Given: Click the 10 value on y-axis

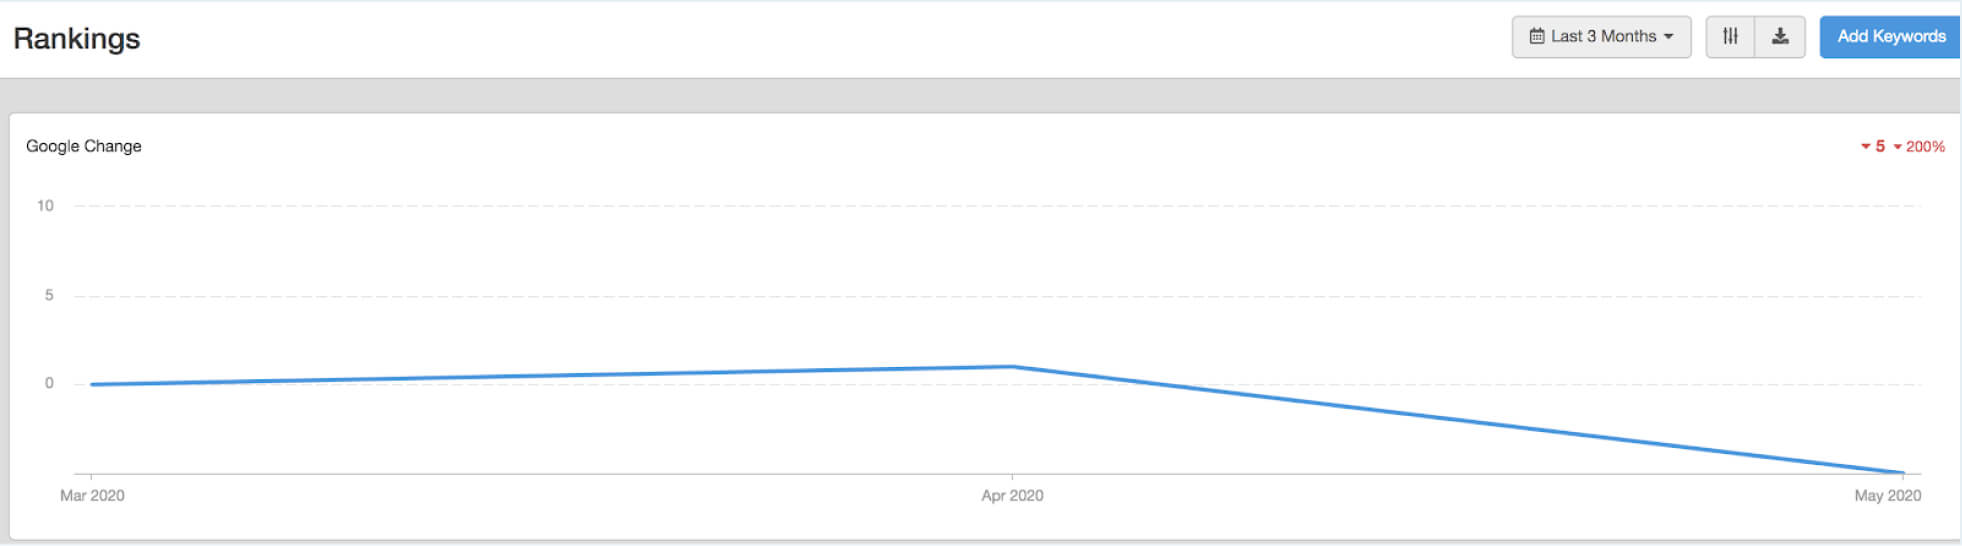Looking at the screenshot, I should coord(45,206).
